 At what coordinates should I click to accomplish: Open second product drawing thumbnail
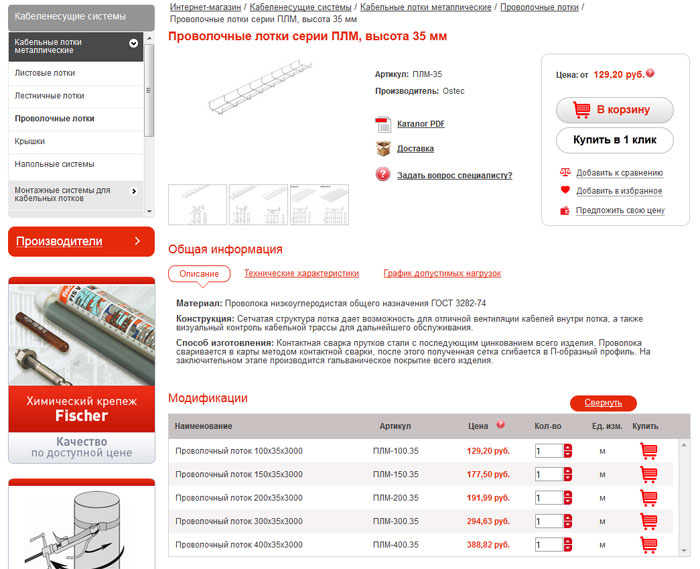[x=258, y=204]
